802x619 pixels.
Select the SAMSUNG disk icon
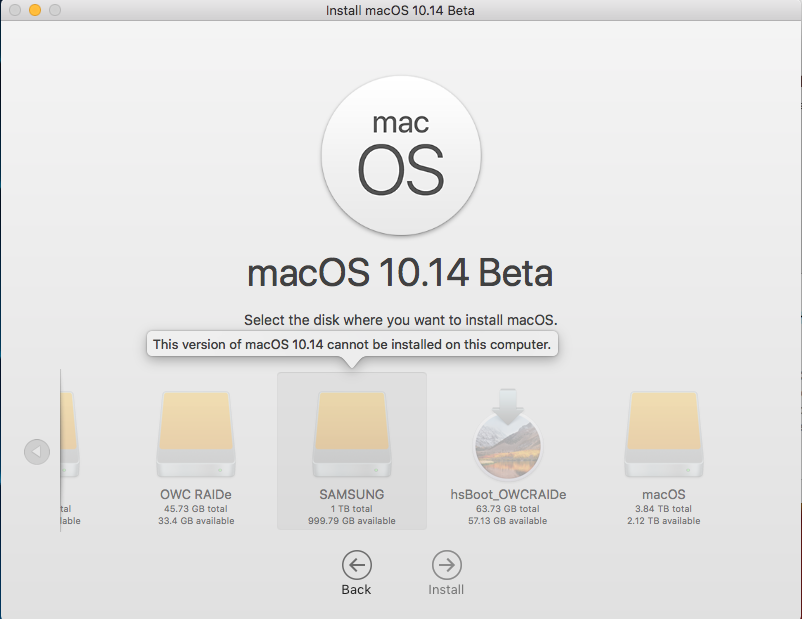click(x=352, y=434)
